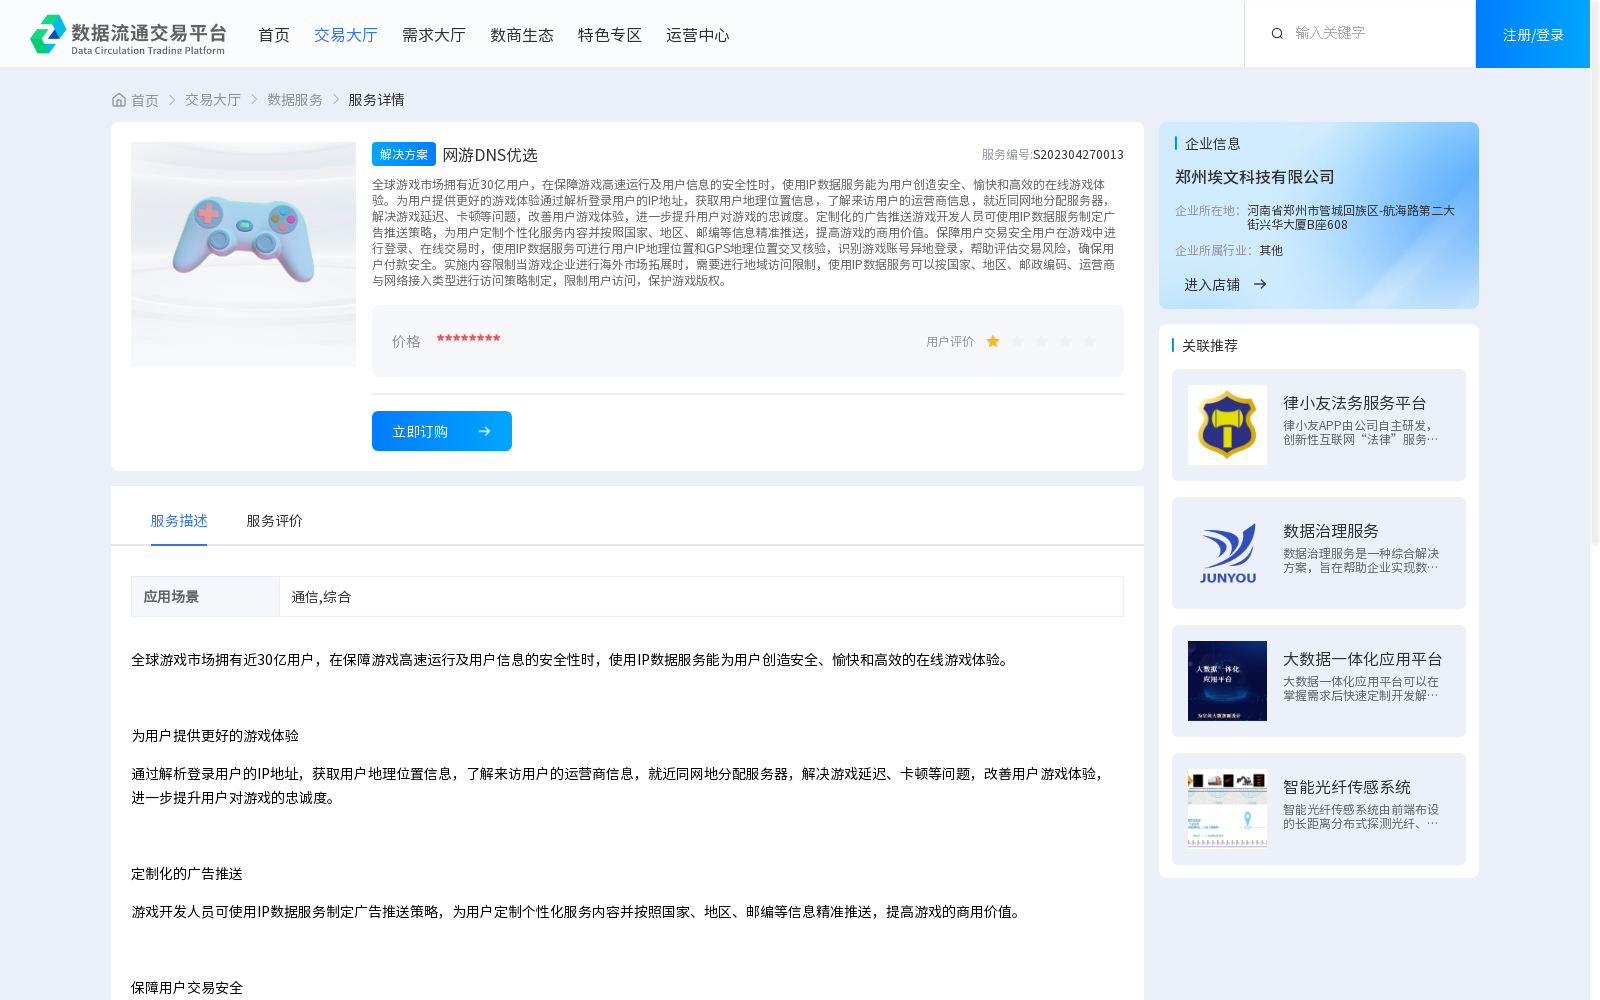1600x1000 pixels.
Task: Click service number S202304270013
Action: tap(1078, 155)
